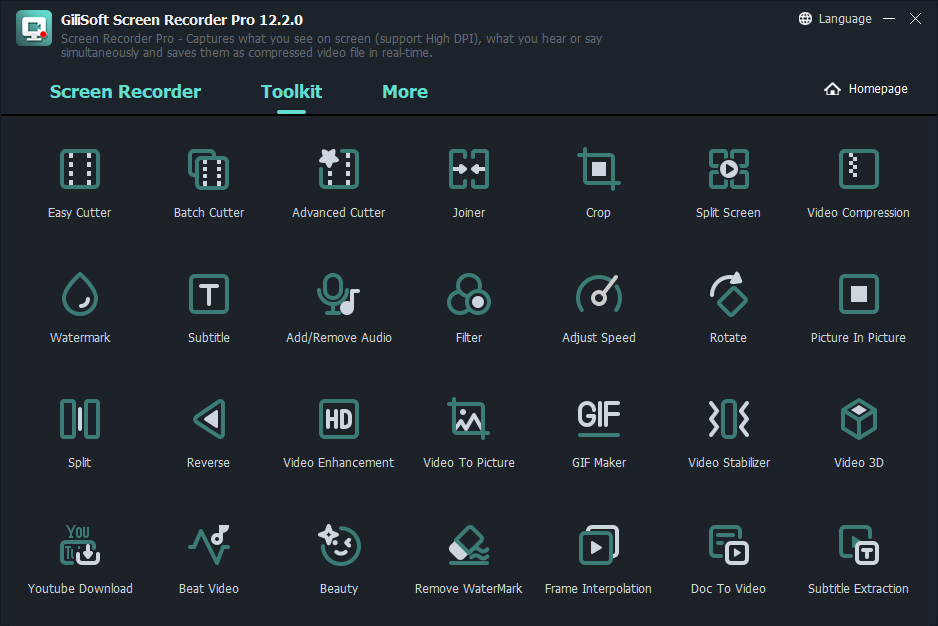Select Video Compression
Image resolution: width=938 pixels, height=626 pixels.
tap(858, 180)
